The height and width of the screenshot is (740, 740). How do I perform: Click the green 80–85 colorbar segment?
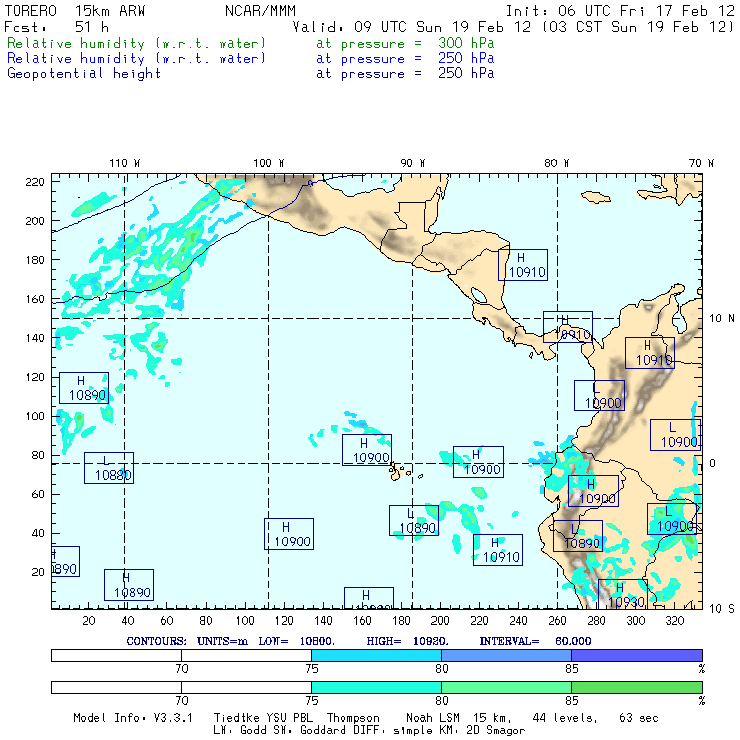click(x=506, y=688)
